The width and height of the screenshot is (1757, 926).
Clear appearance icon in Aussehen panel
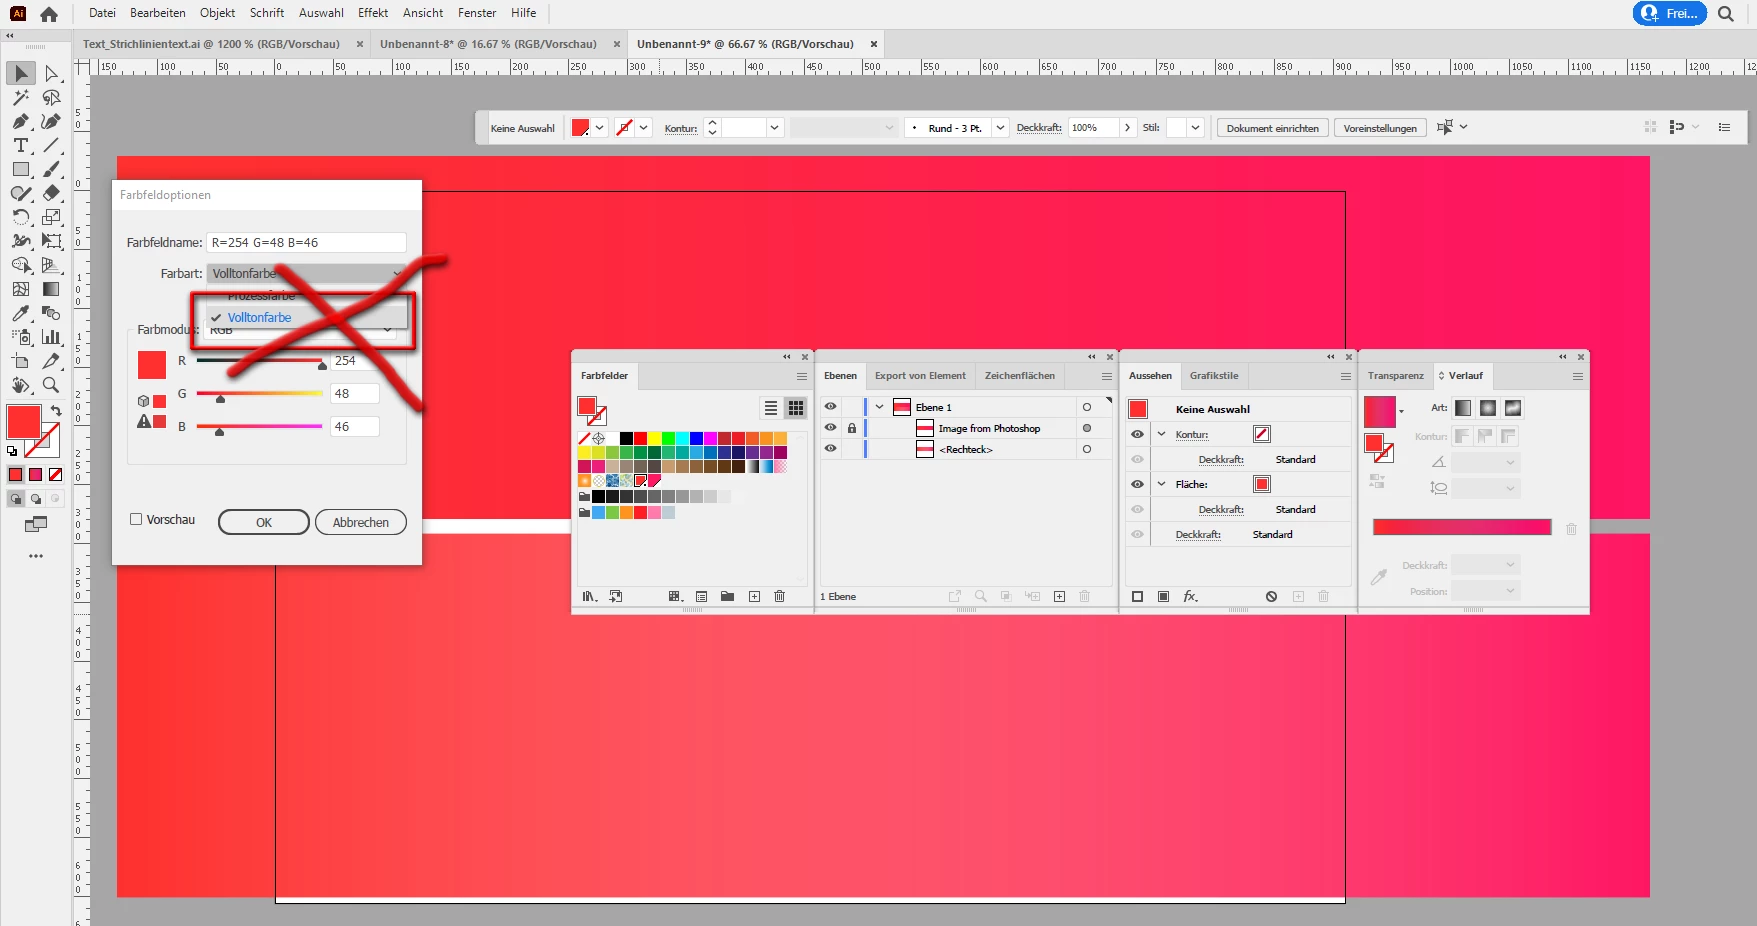(1271, 597)
